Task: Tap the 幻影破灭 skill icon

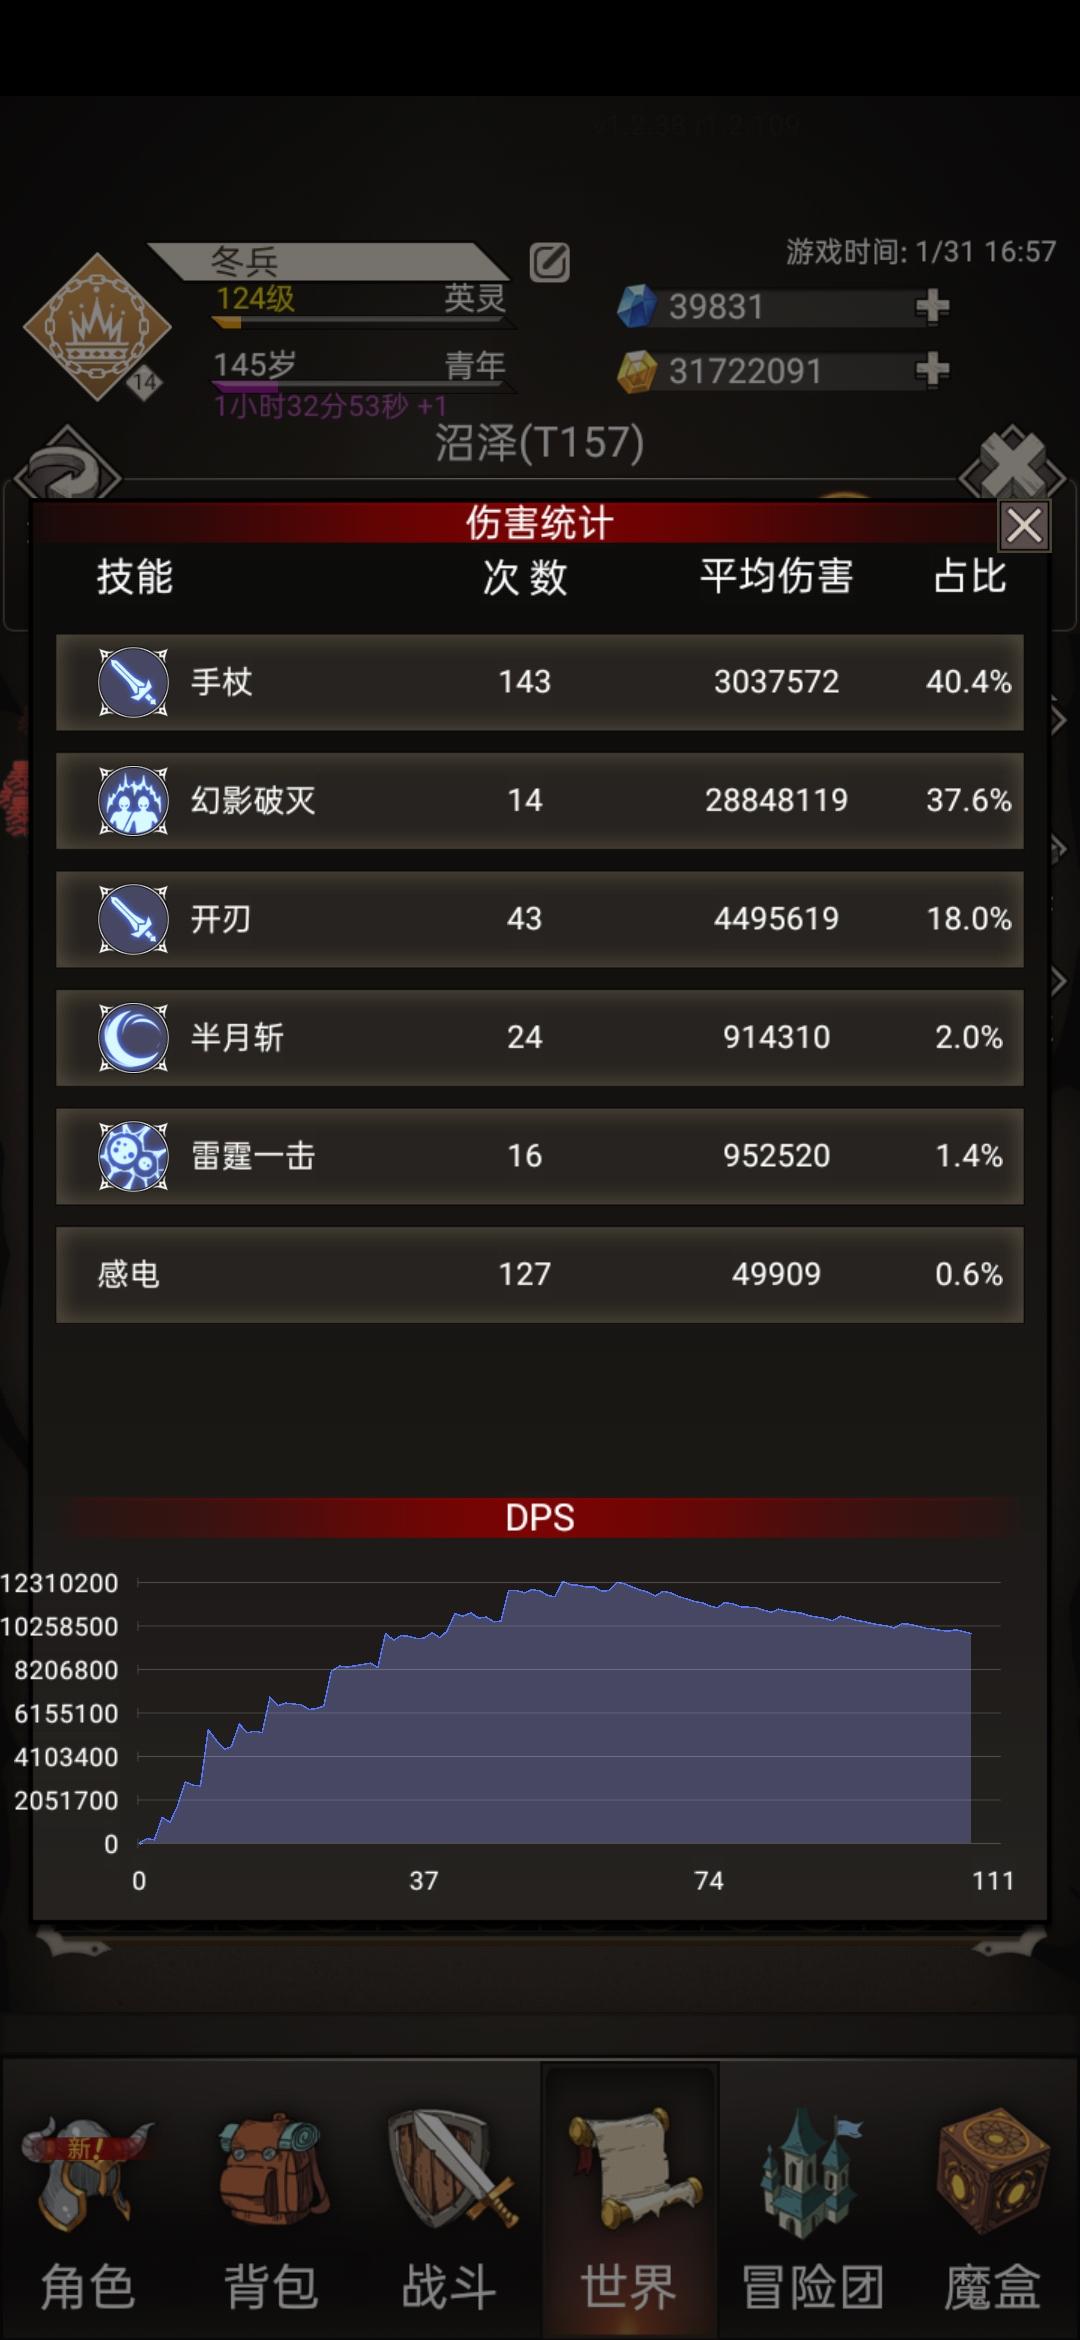Action: (133, 800)
